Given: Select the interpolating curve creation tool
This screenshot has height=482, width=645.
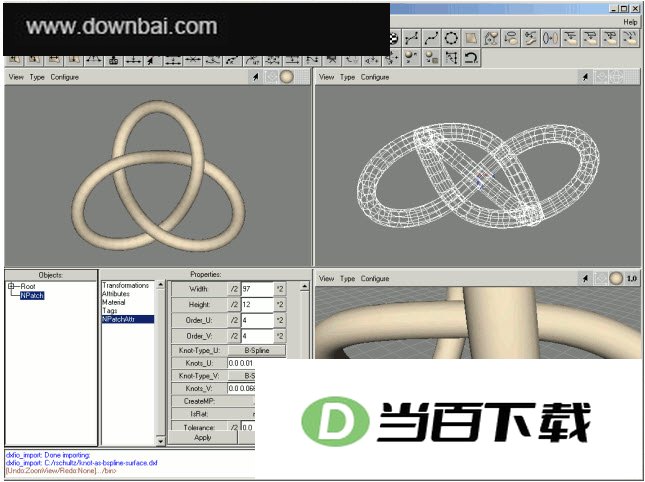Looking at the screenshot, I should 431,39.
